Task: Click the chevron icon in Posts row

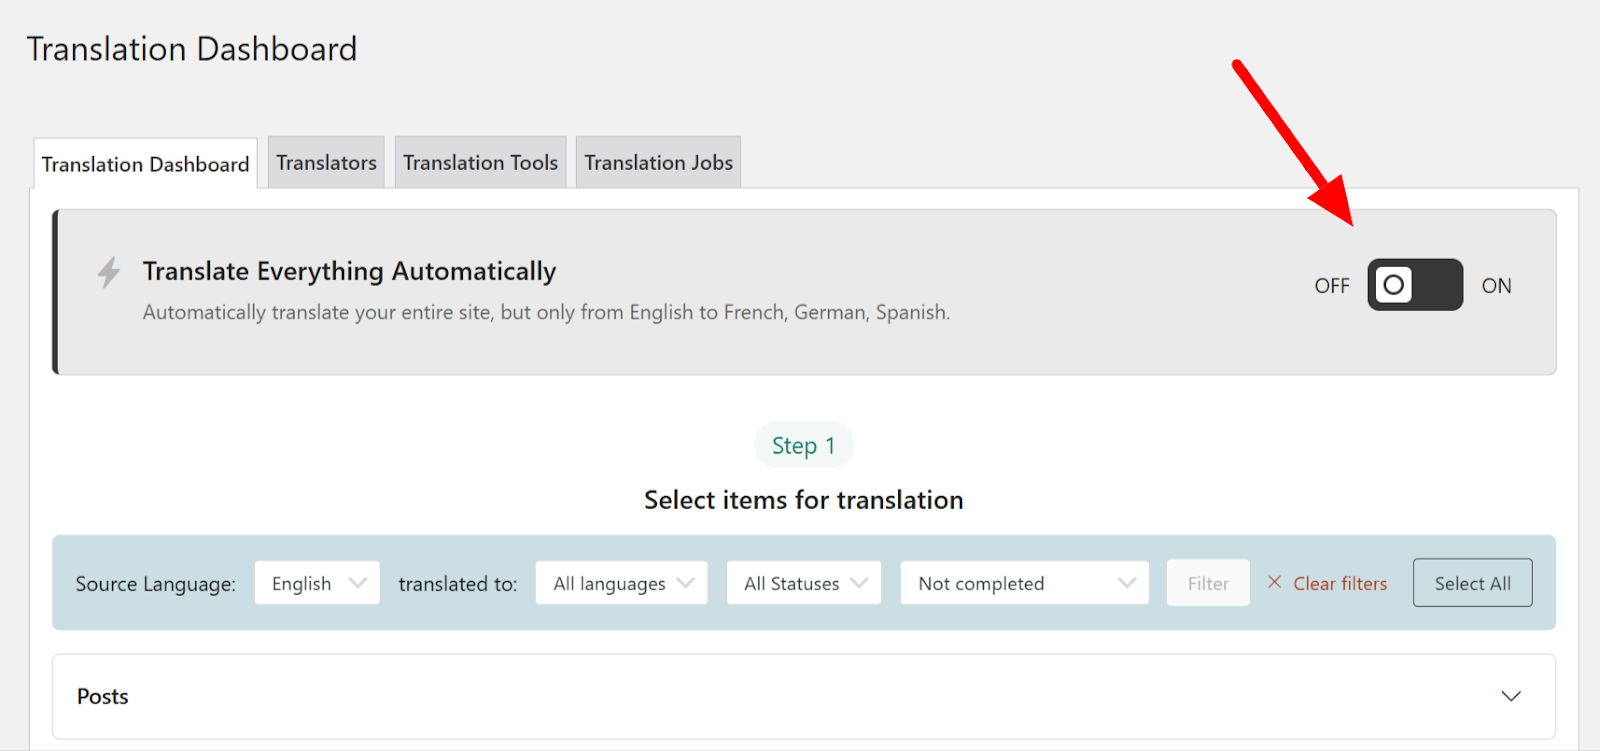Action: pyautogui.click(x=1510, y=696)
